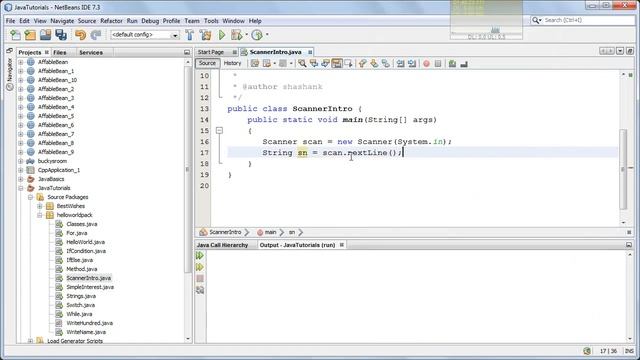
Task: Click the Clean and Build icon
Action: click(206, 35)
